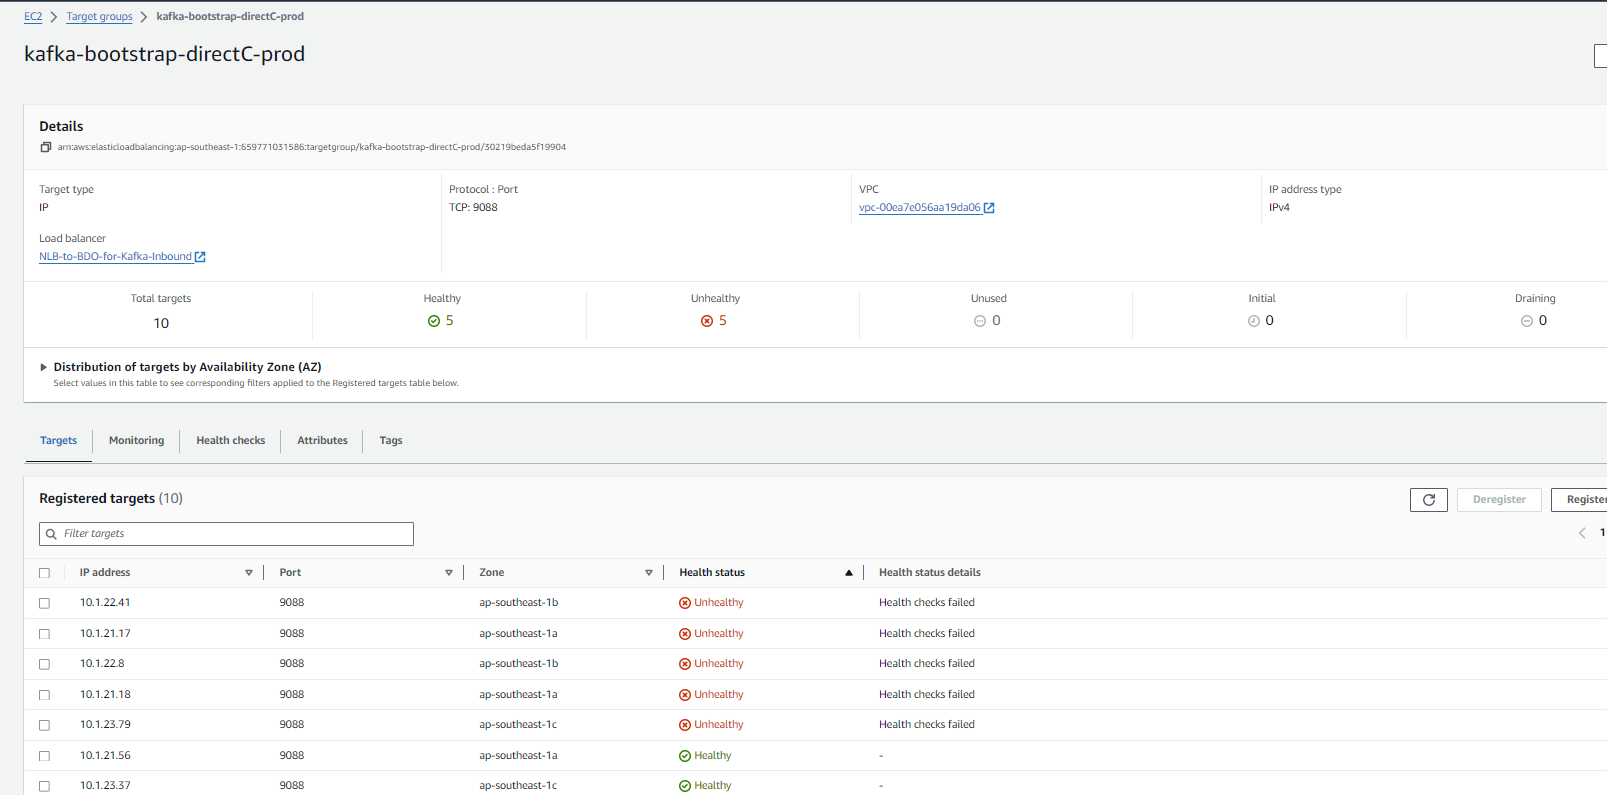The image size is (1607, 795).
Task: Click unhealthy icon for 10.1.22.41
Action: pyautogui.click(x=685, y=603)
